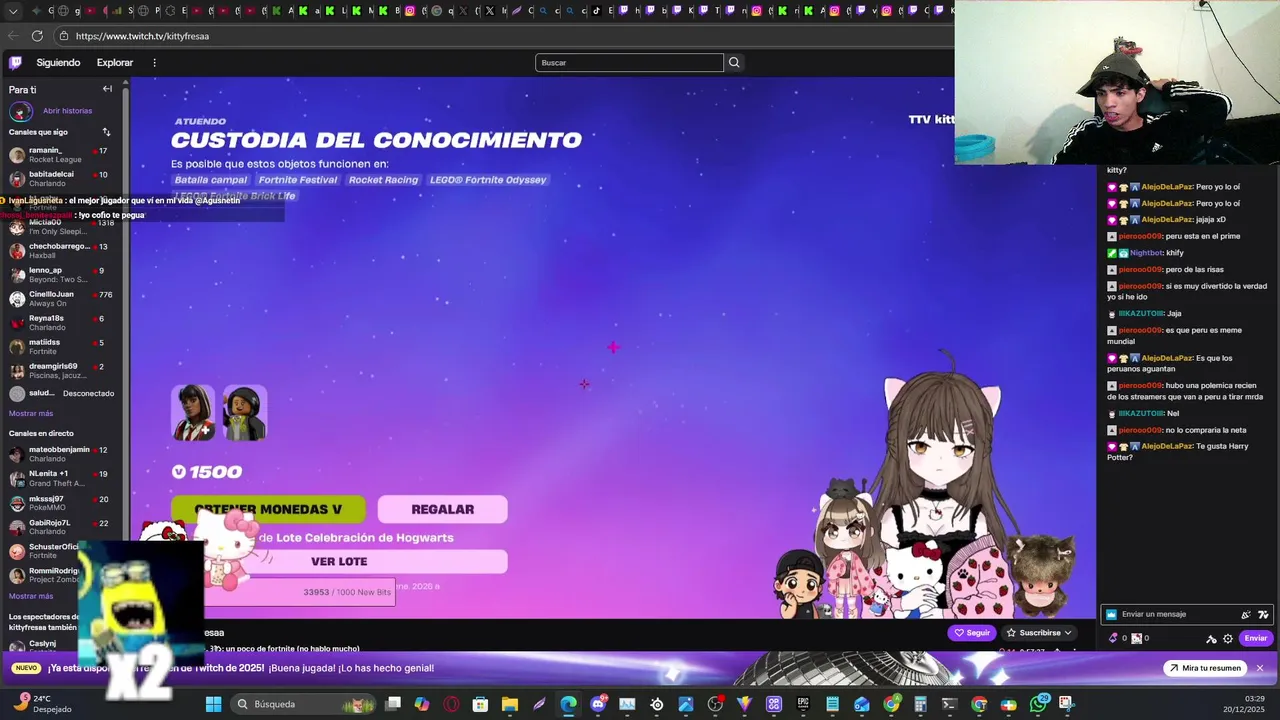
Task: Open the Explorar tab
Action: [115, 62]
